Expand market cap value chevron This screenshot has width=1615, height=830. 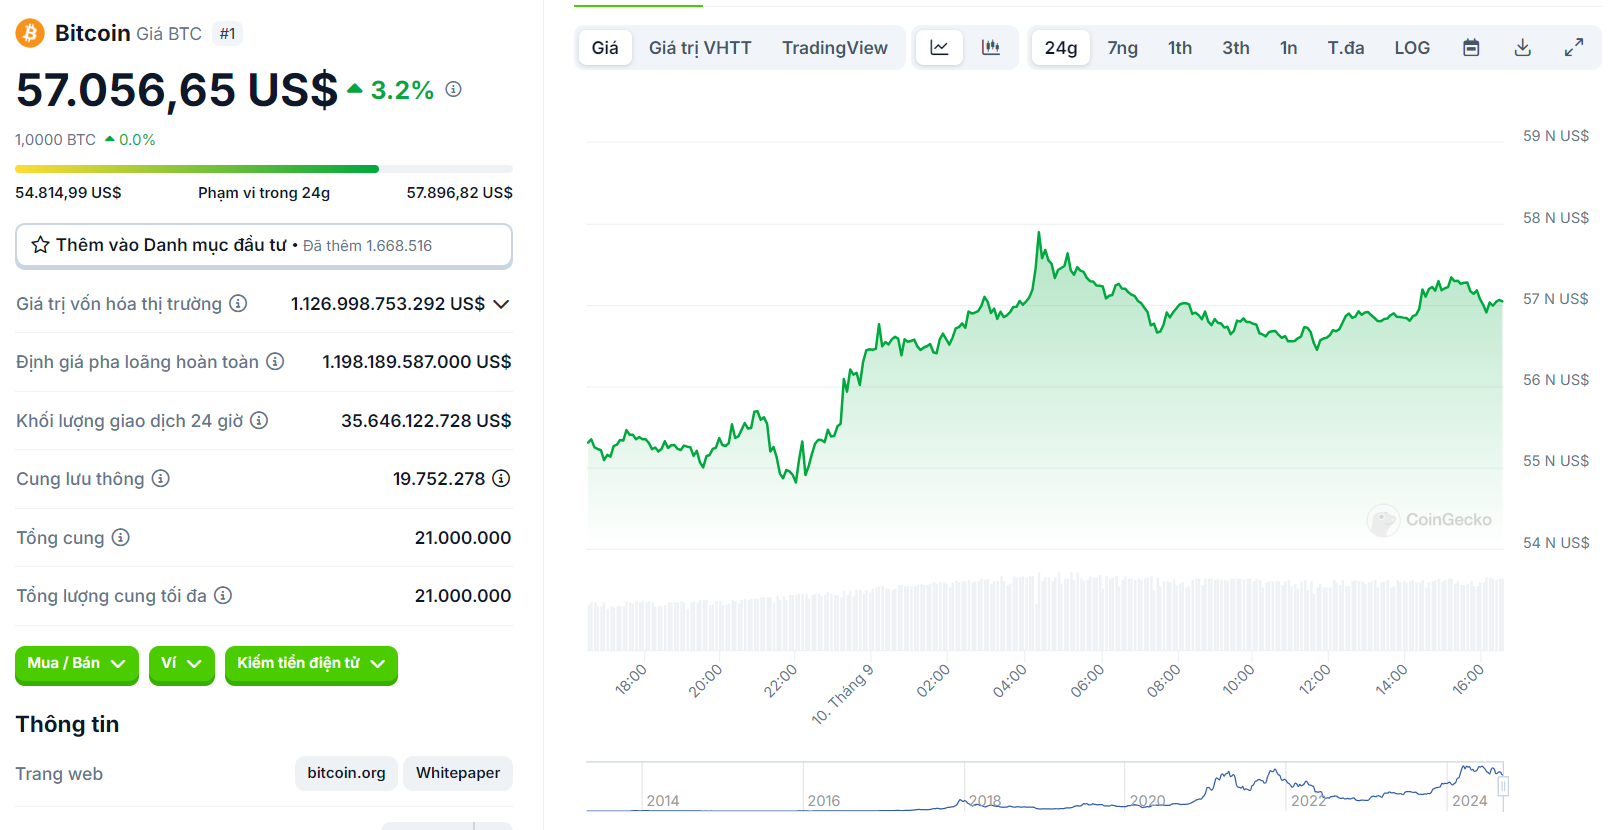pos(501,303)
